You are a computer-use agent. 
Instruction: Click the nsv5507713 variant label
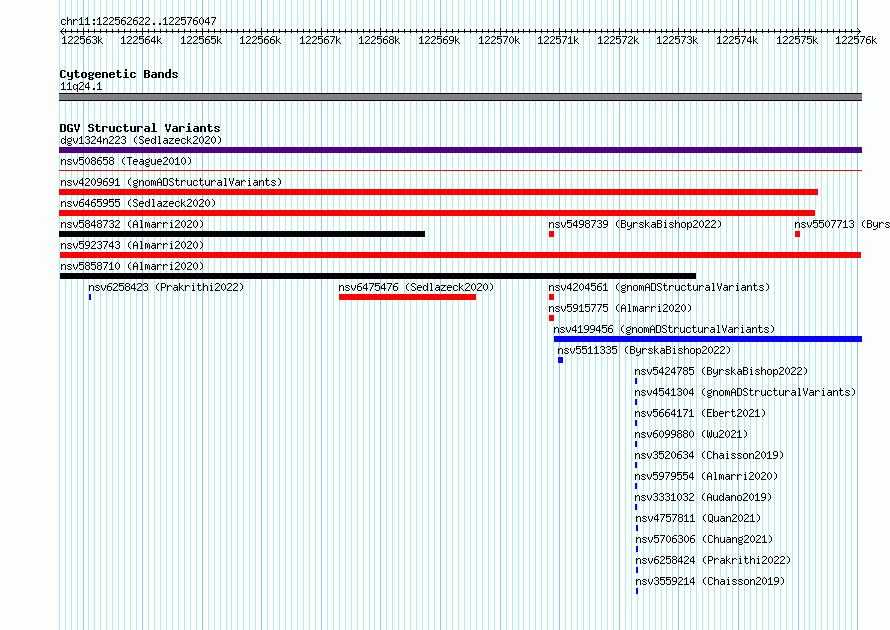click(x=842, y=224)
